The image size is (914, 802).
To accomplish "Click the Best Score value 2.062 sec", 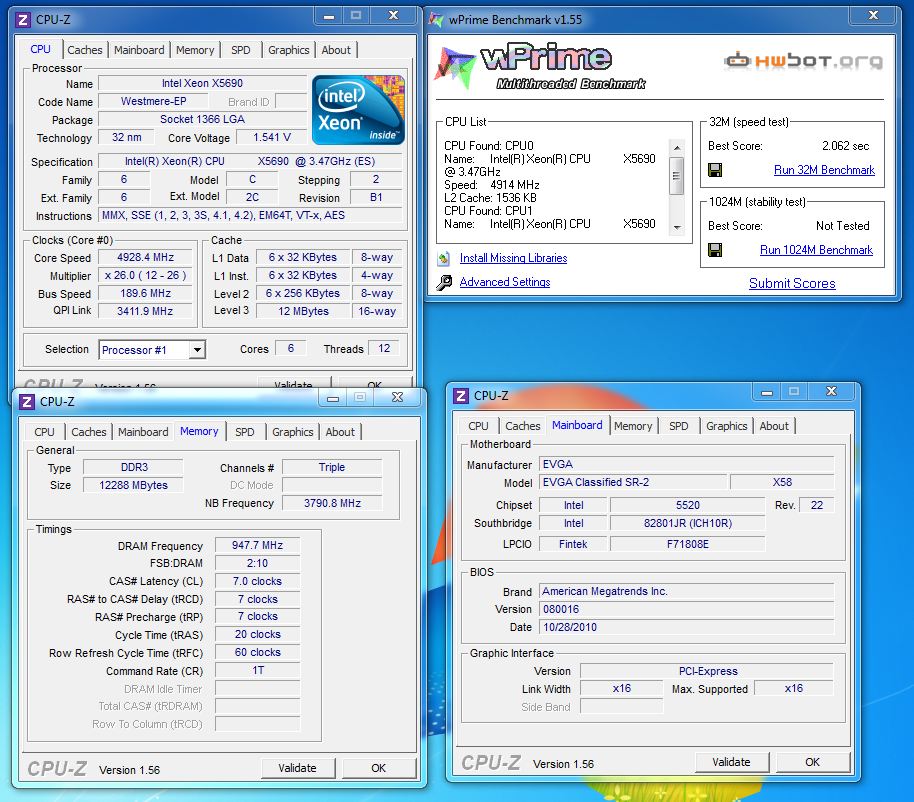I will pyautogui.click(x=845, y=146).
